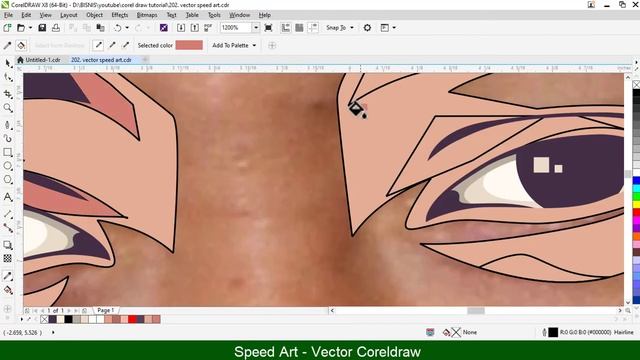Open the File menu
This screenshot has width=640, height=360.
(x=8, y=15)
